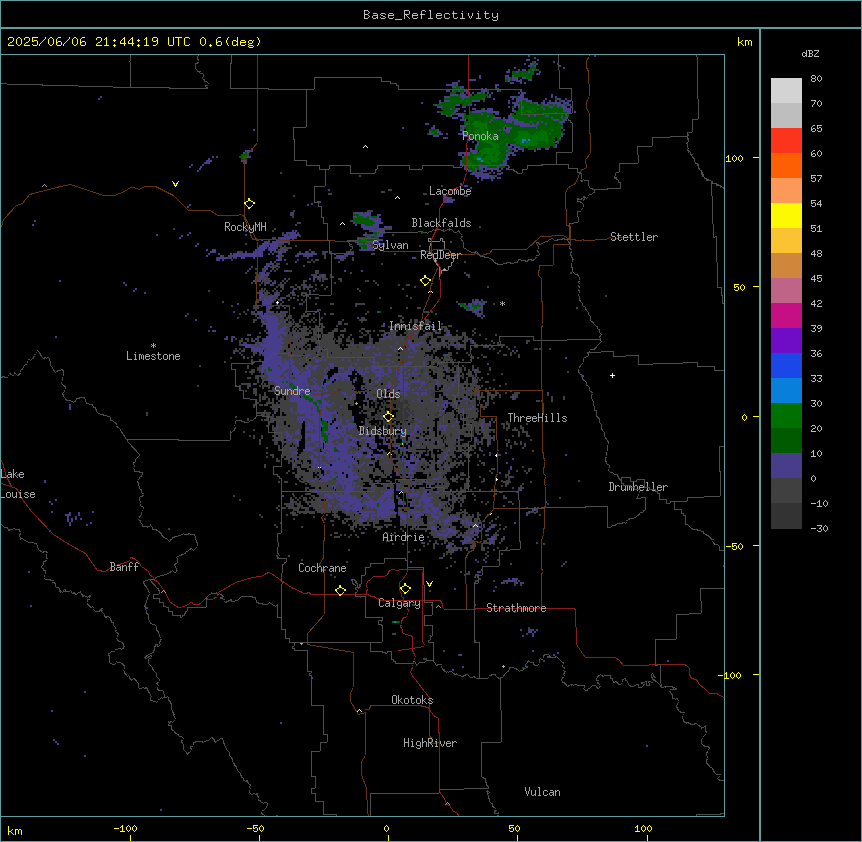
Task: Select the bright green 30-20 dBZ swatch
Action: (x=786, y=416)
